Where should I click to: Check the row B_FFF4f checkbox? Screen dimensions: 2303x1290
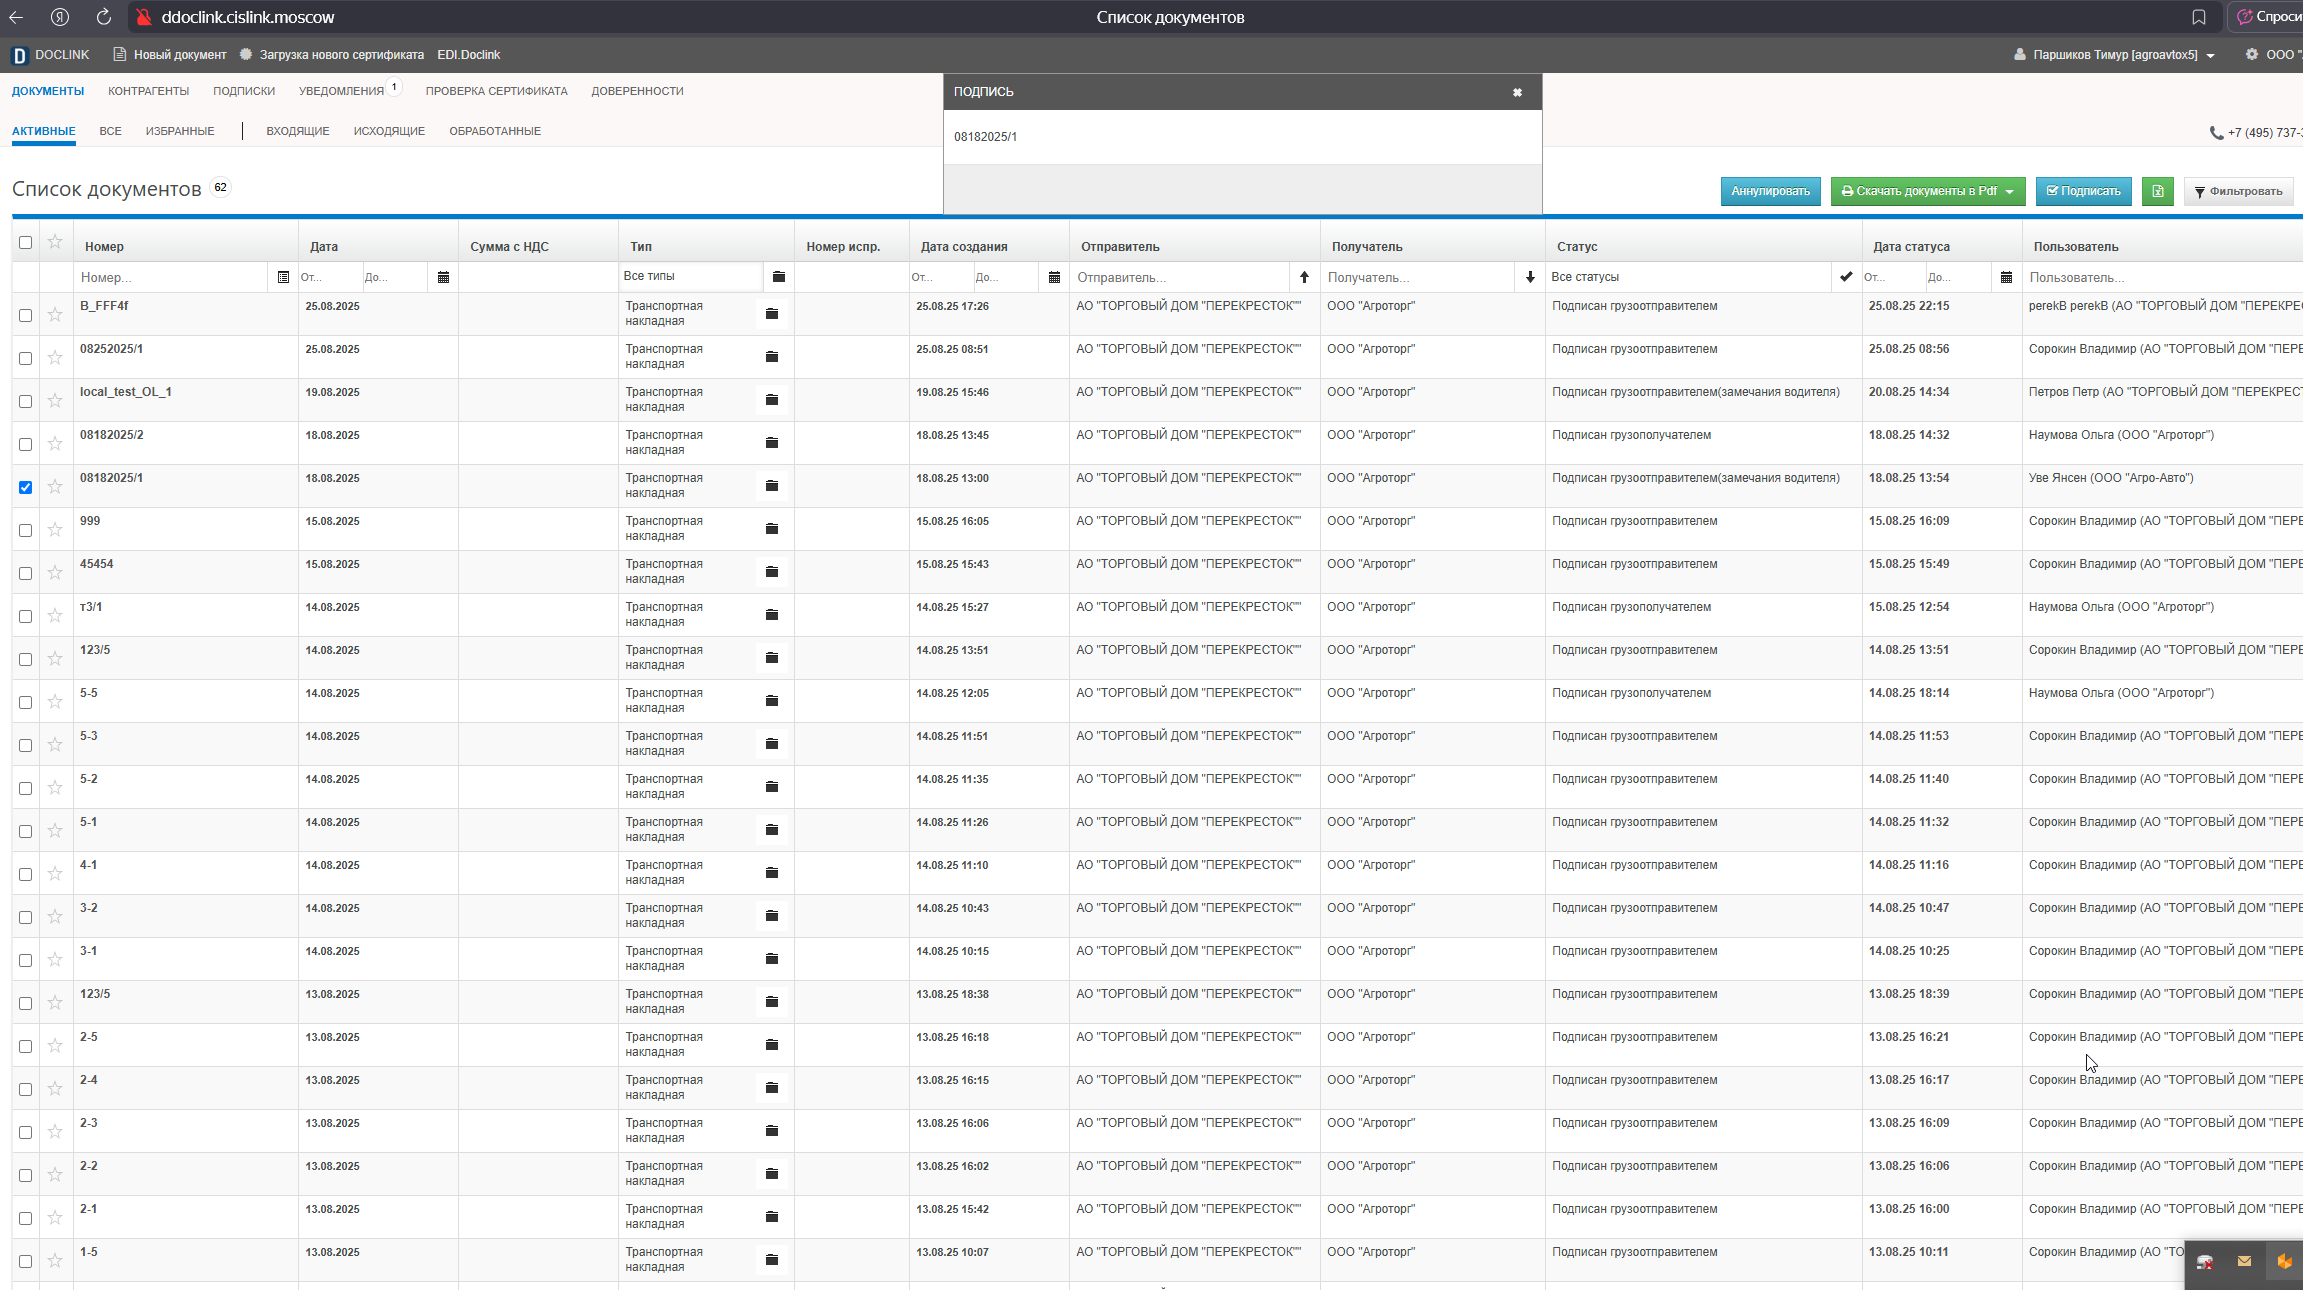coord(25,315)
